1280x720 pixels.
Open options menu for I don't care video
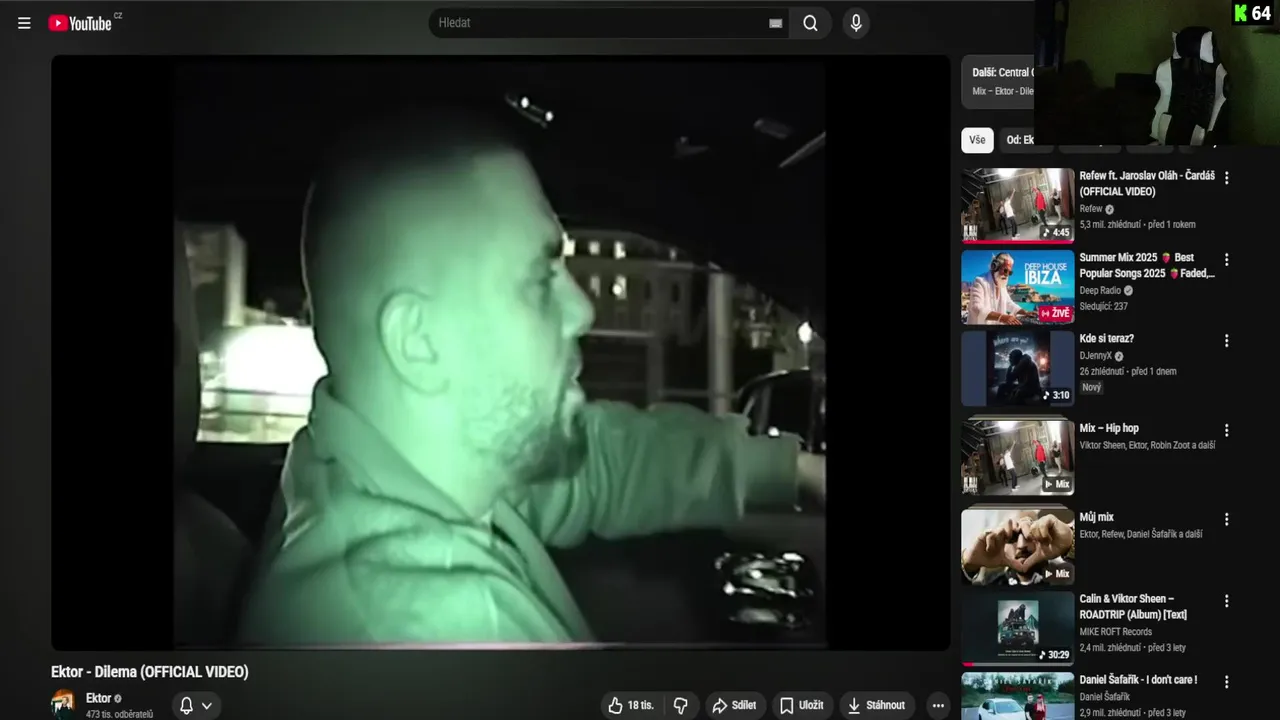(1227, 683)
